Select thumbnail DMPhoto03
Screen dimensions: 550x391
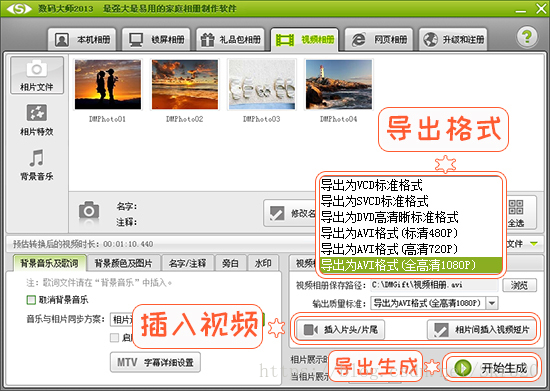(262, 85)
